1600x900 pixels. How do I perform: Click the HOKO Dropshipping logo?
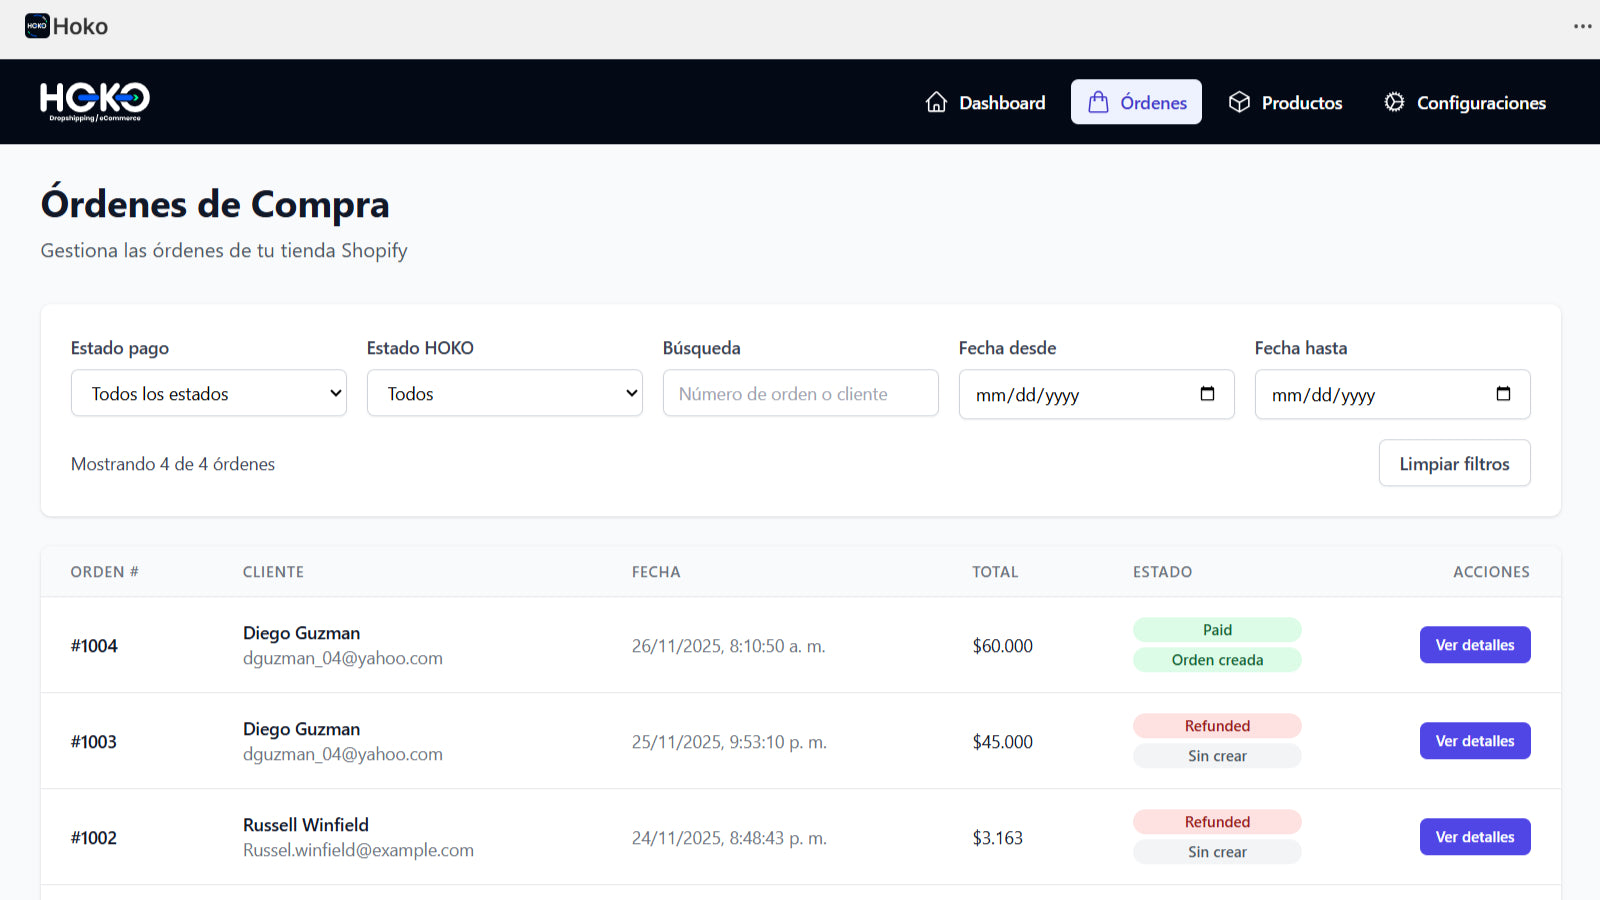[x=95, y=102]
